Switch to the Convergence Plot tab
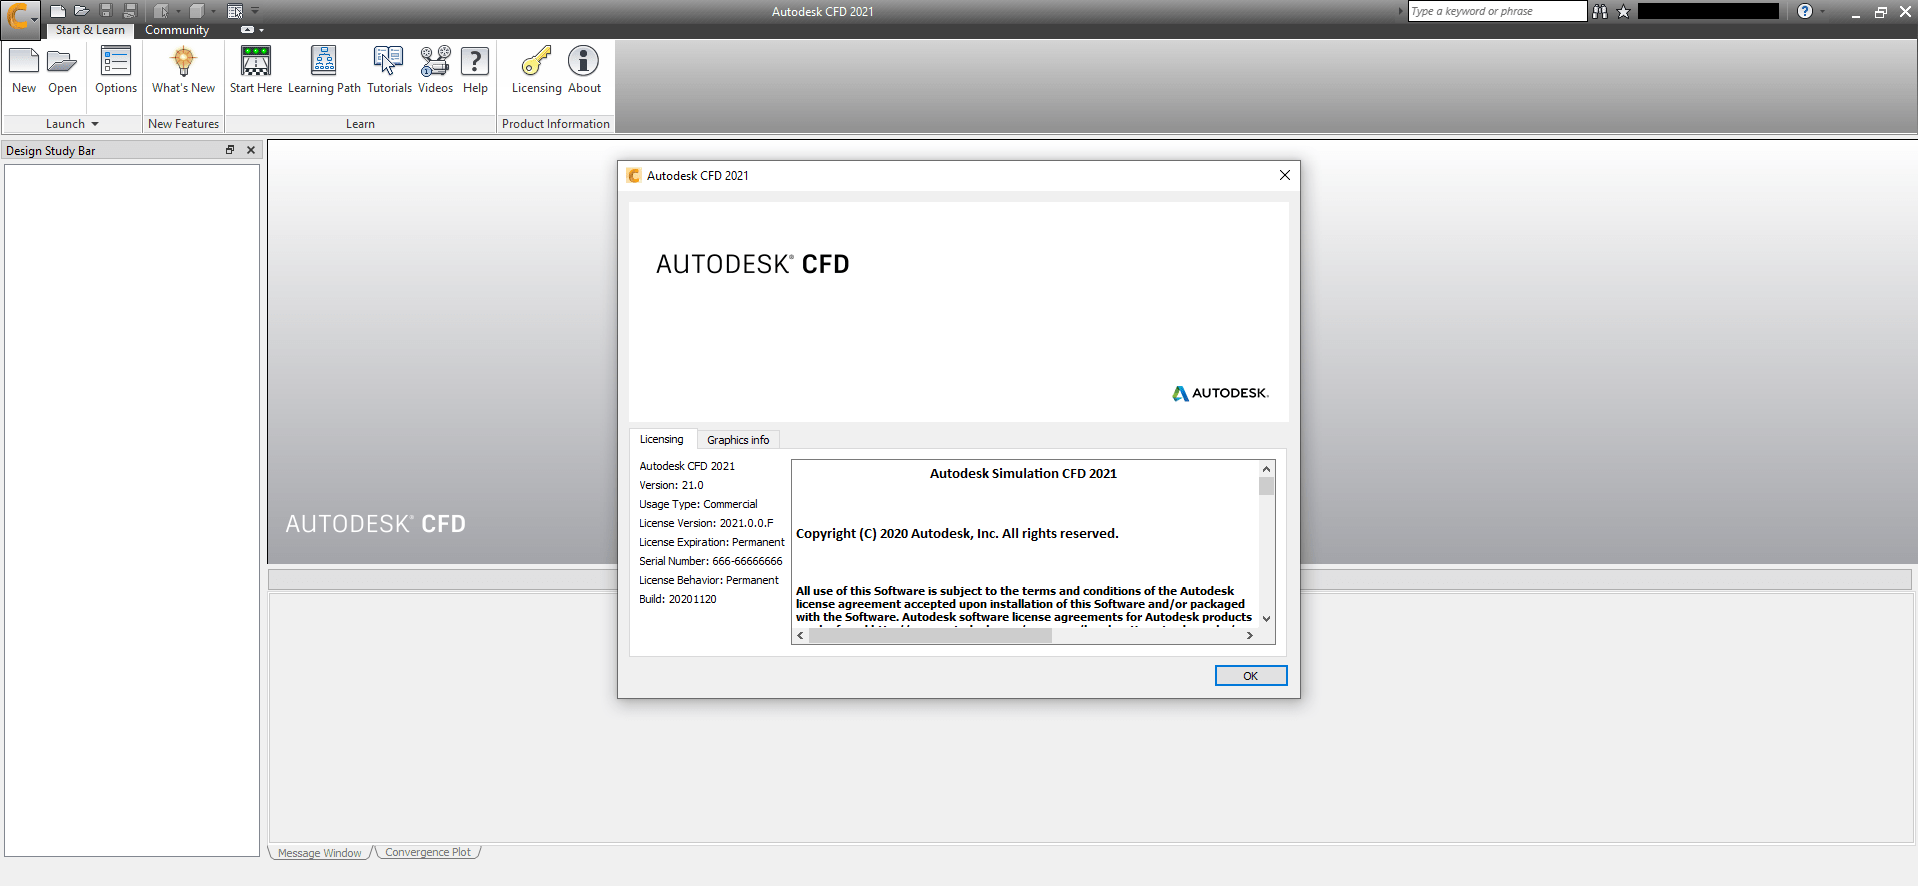Screen dimensions: 1918x886 point(428,853)
